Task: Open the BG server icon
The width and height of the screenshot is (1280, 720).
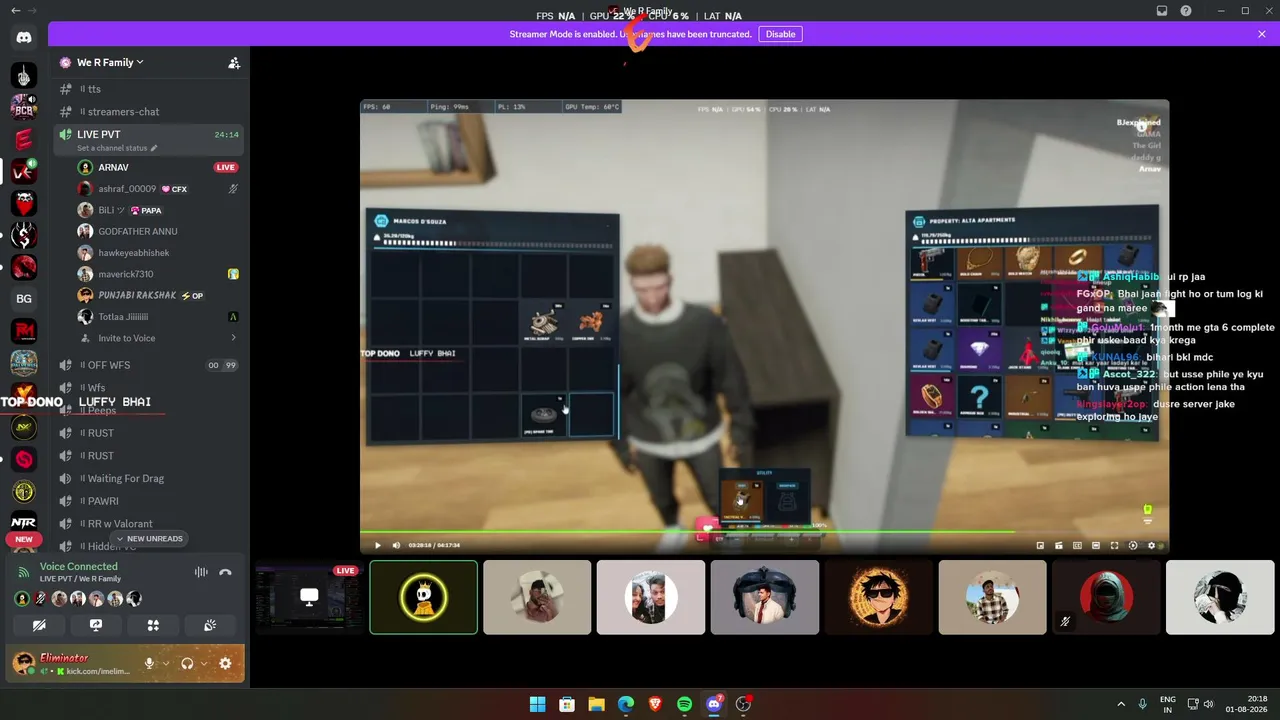Action: pos(24,298)
